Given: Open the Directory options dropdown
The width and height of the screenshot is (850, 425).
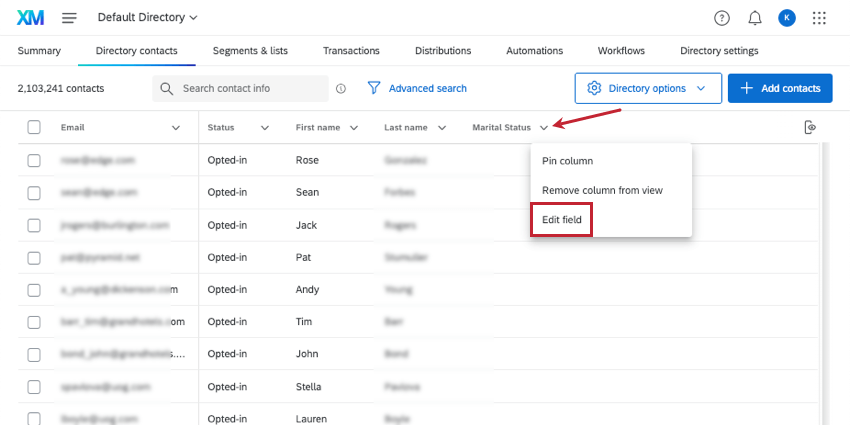Looking at the screenshot, I should click(x=648, y=88).
